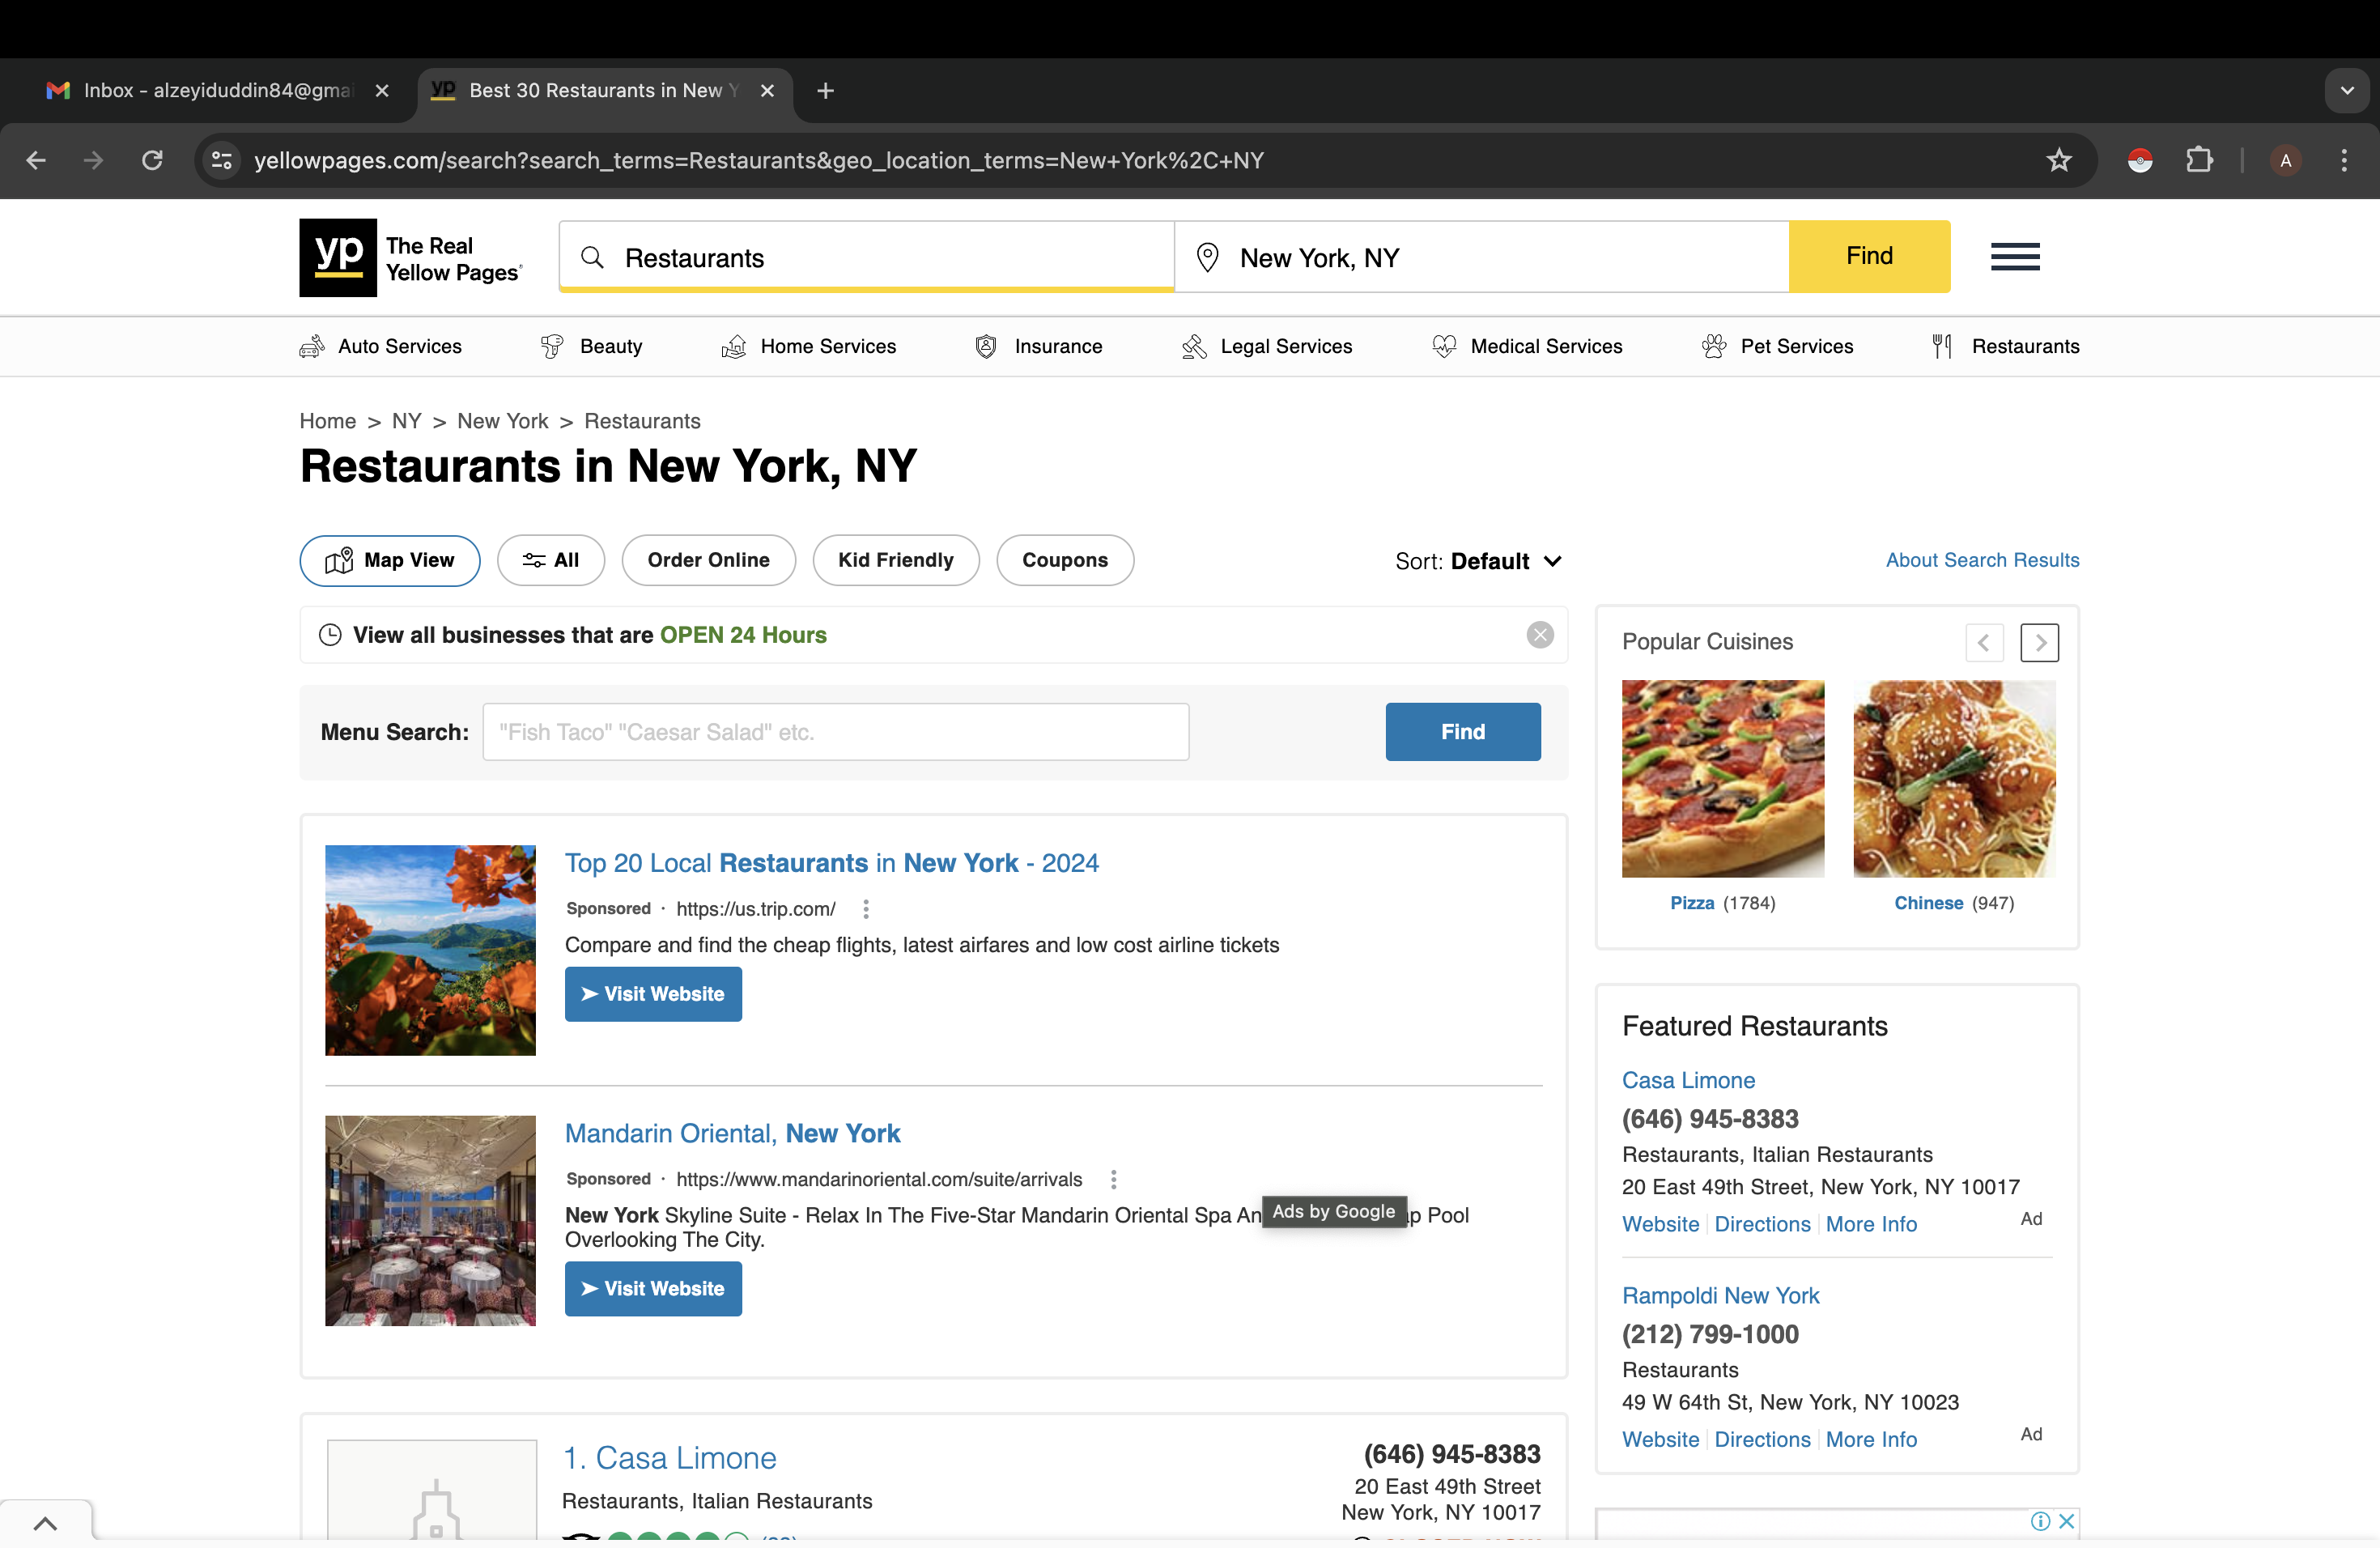Open Casa Limone featured restaurant link
The height and width of the screenshot is (1548, 2380).
tap(1688, 1080)
